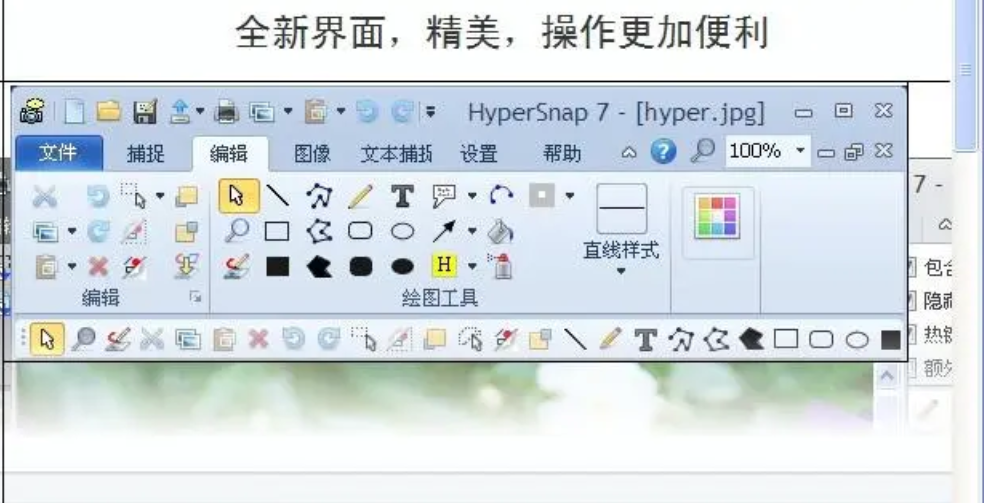Expand the arrow tool dropdown arrow
This screenshot has width=984, height=503.
pos(472,231)
